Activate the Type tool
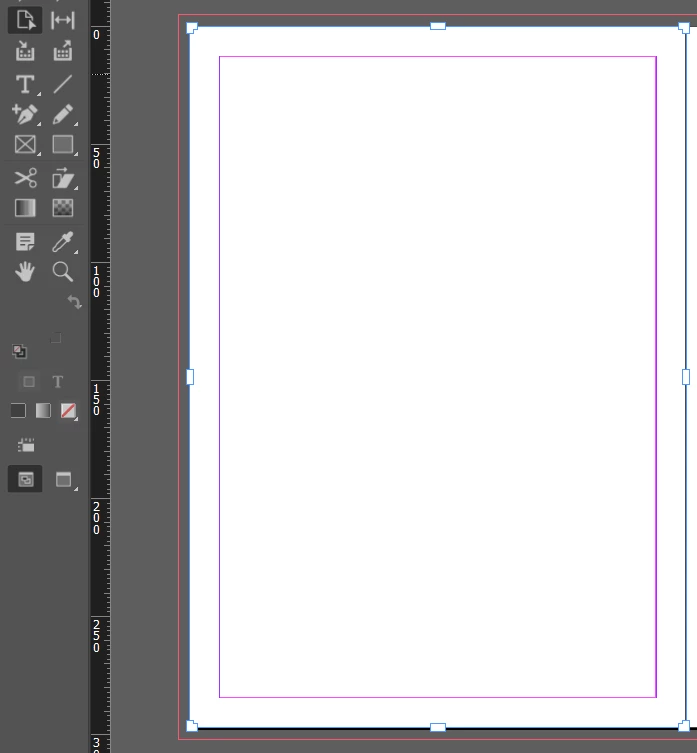 coord(25,84)
